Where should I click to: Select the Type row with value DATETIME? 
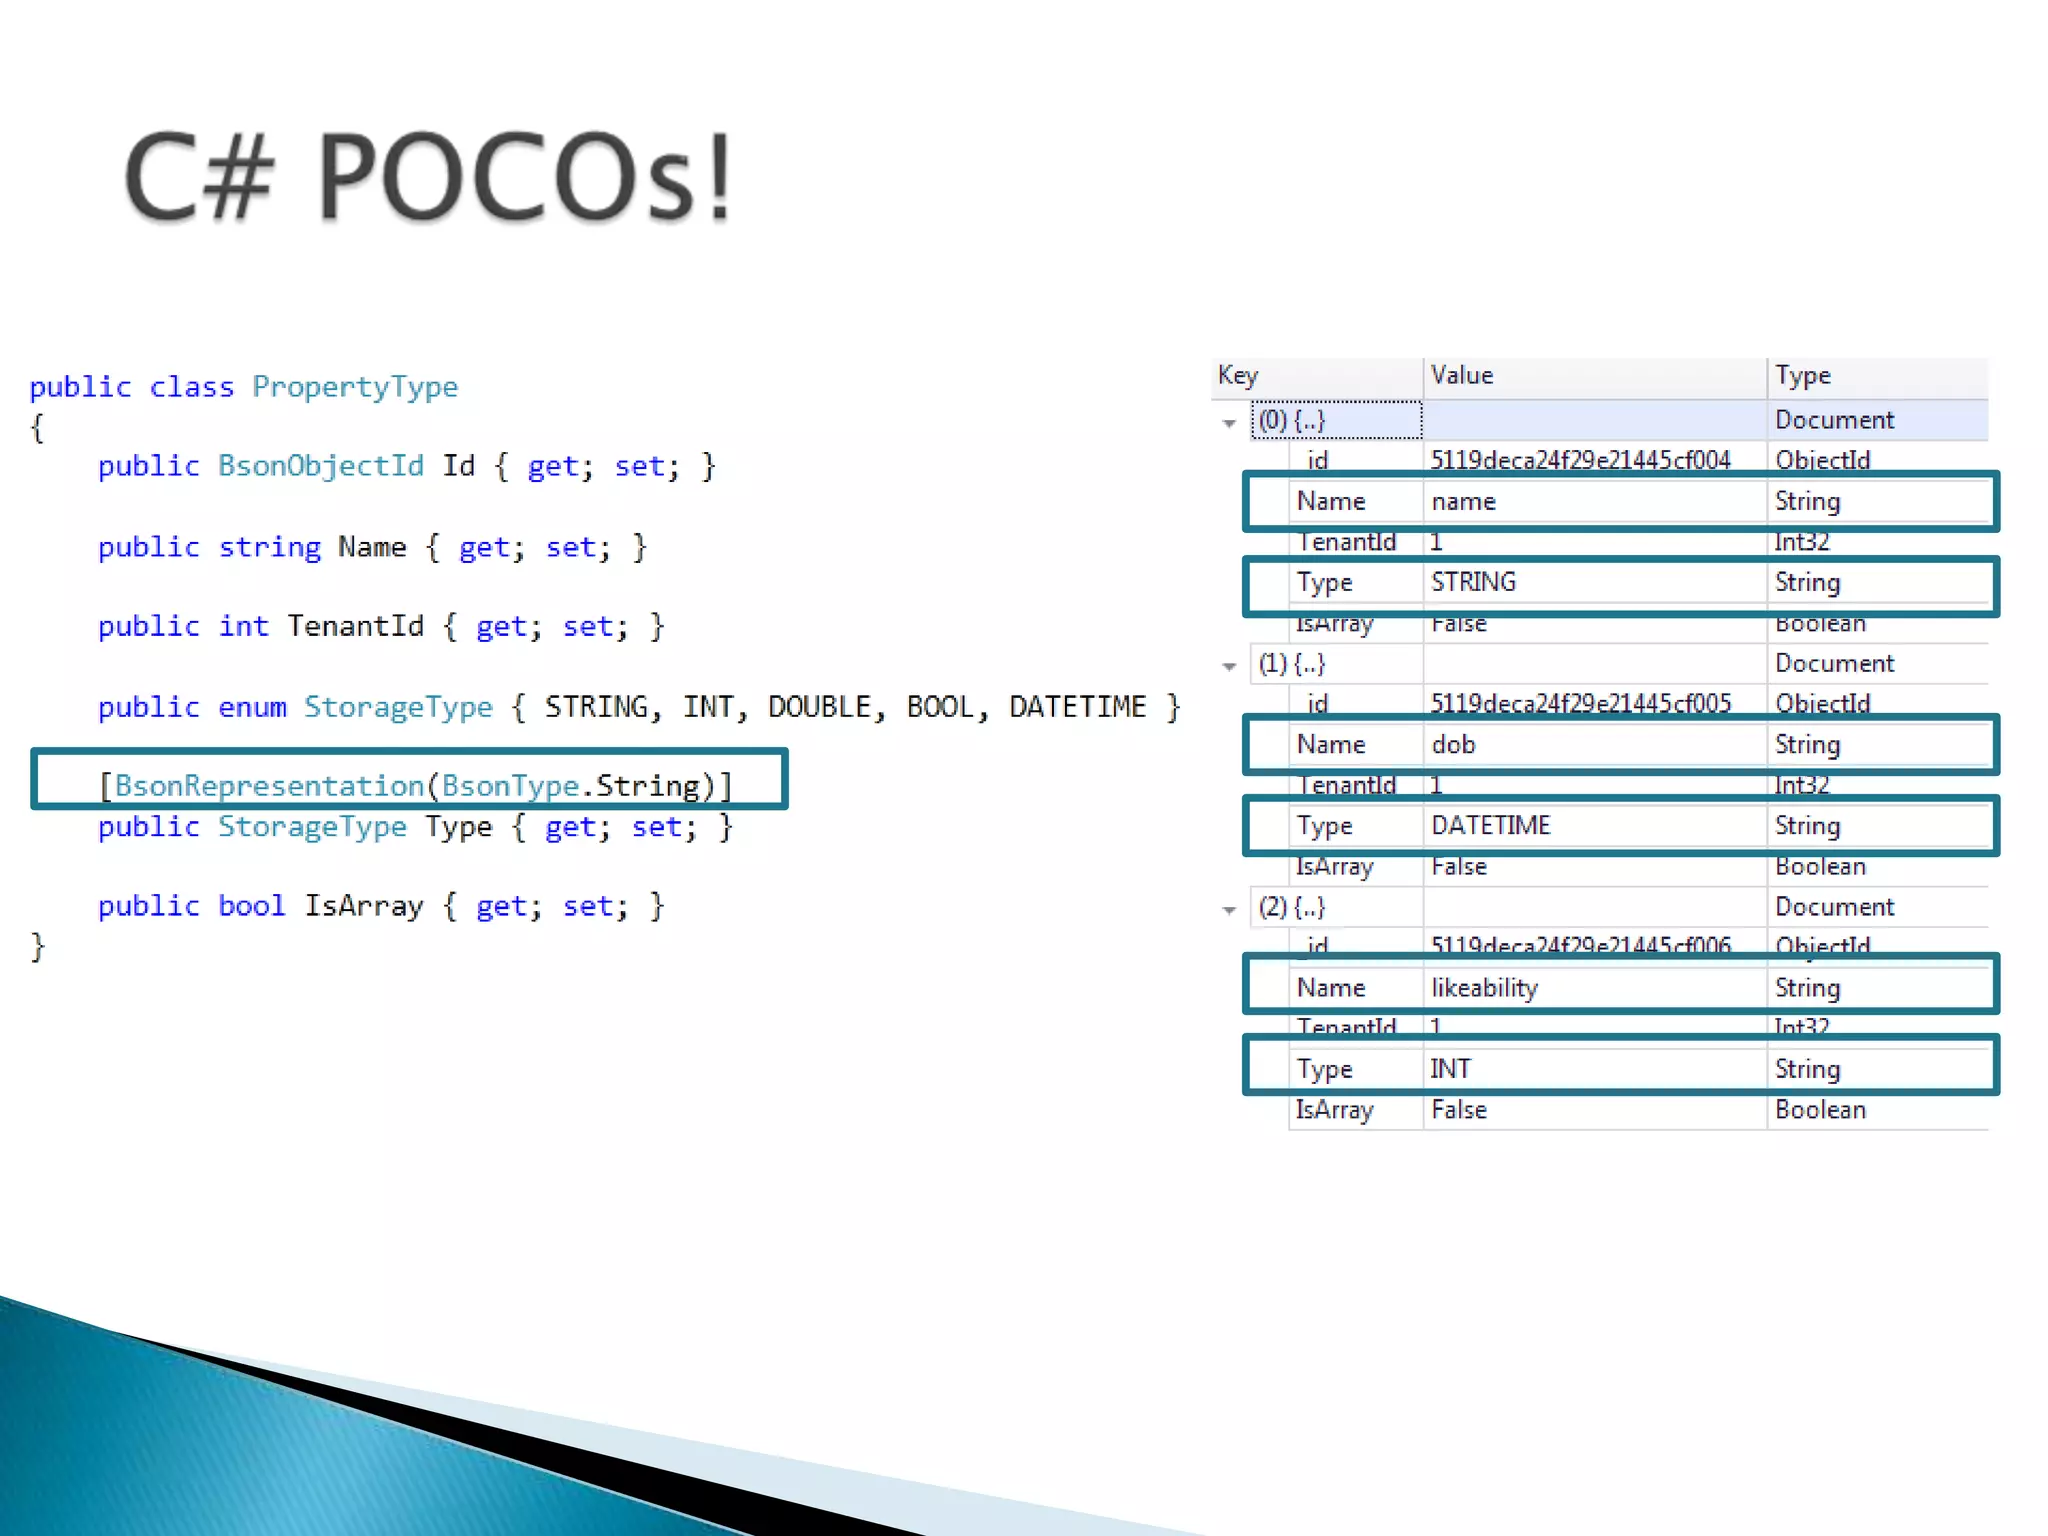point(1490,826)
